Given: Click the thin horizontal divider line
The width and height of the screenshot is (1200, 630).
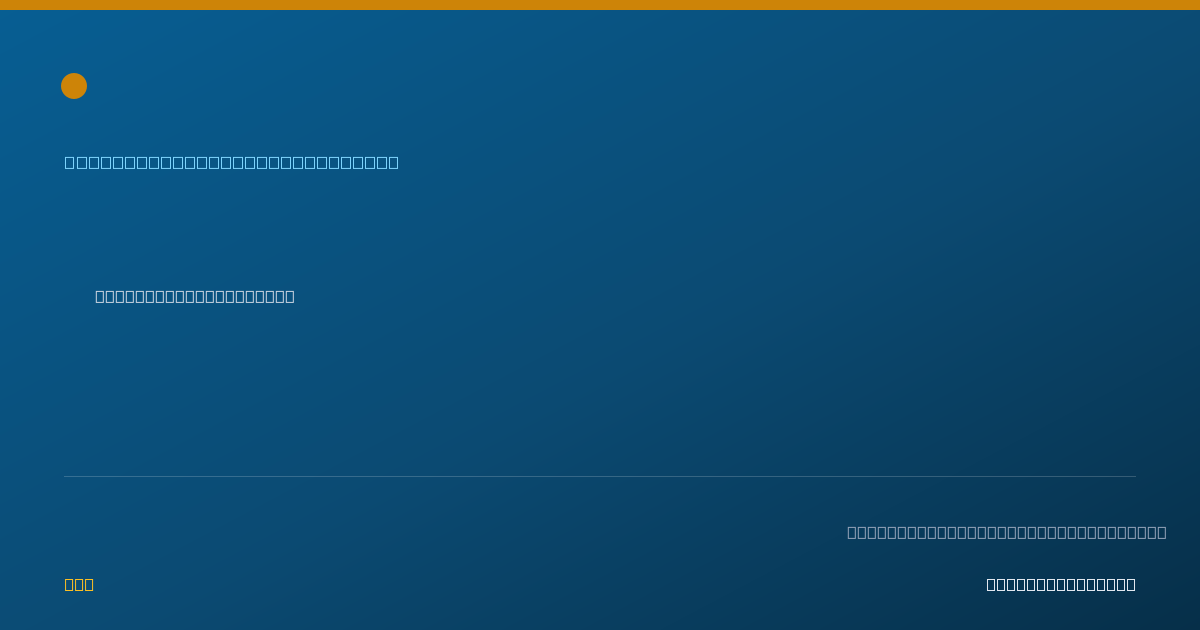Looking at the screenshot, I should pyautogui.click(x=600, y=476).
